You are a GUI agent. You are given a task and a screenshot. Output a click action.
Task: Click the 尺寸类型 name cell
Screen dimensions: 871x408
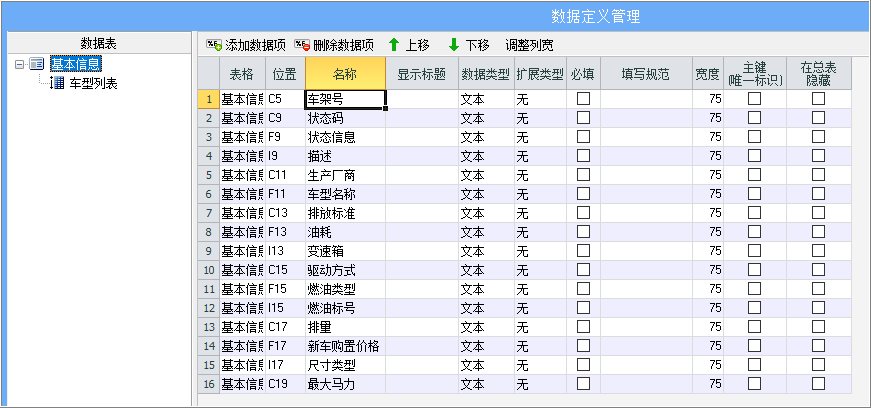coord(346,365)
